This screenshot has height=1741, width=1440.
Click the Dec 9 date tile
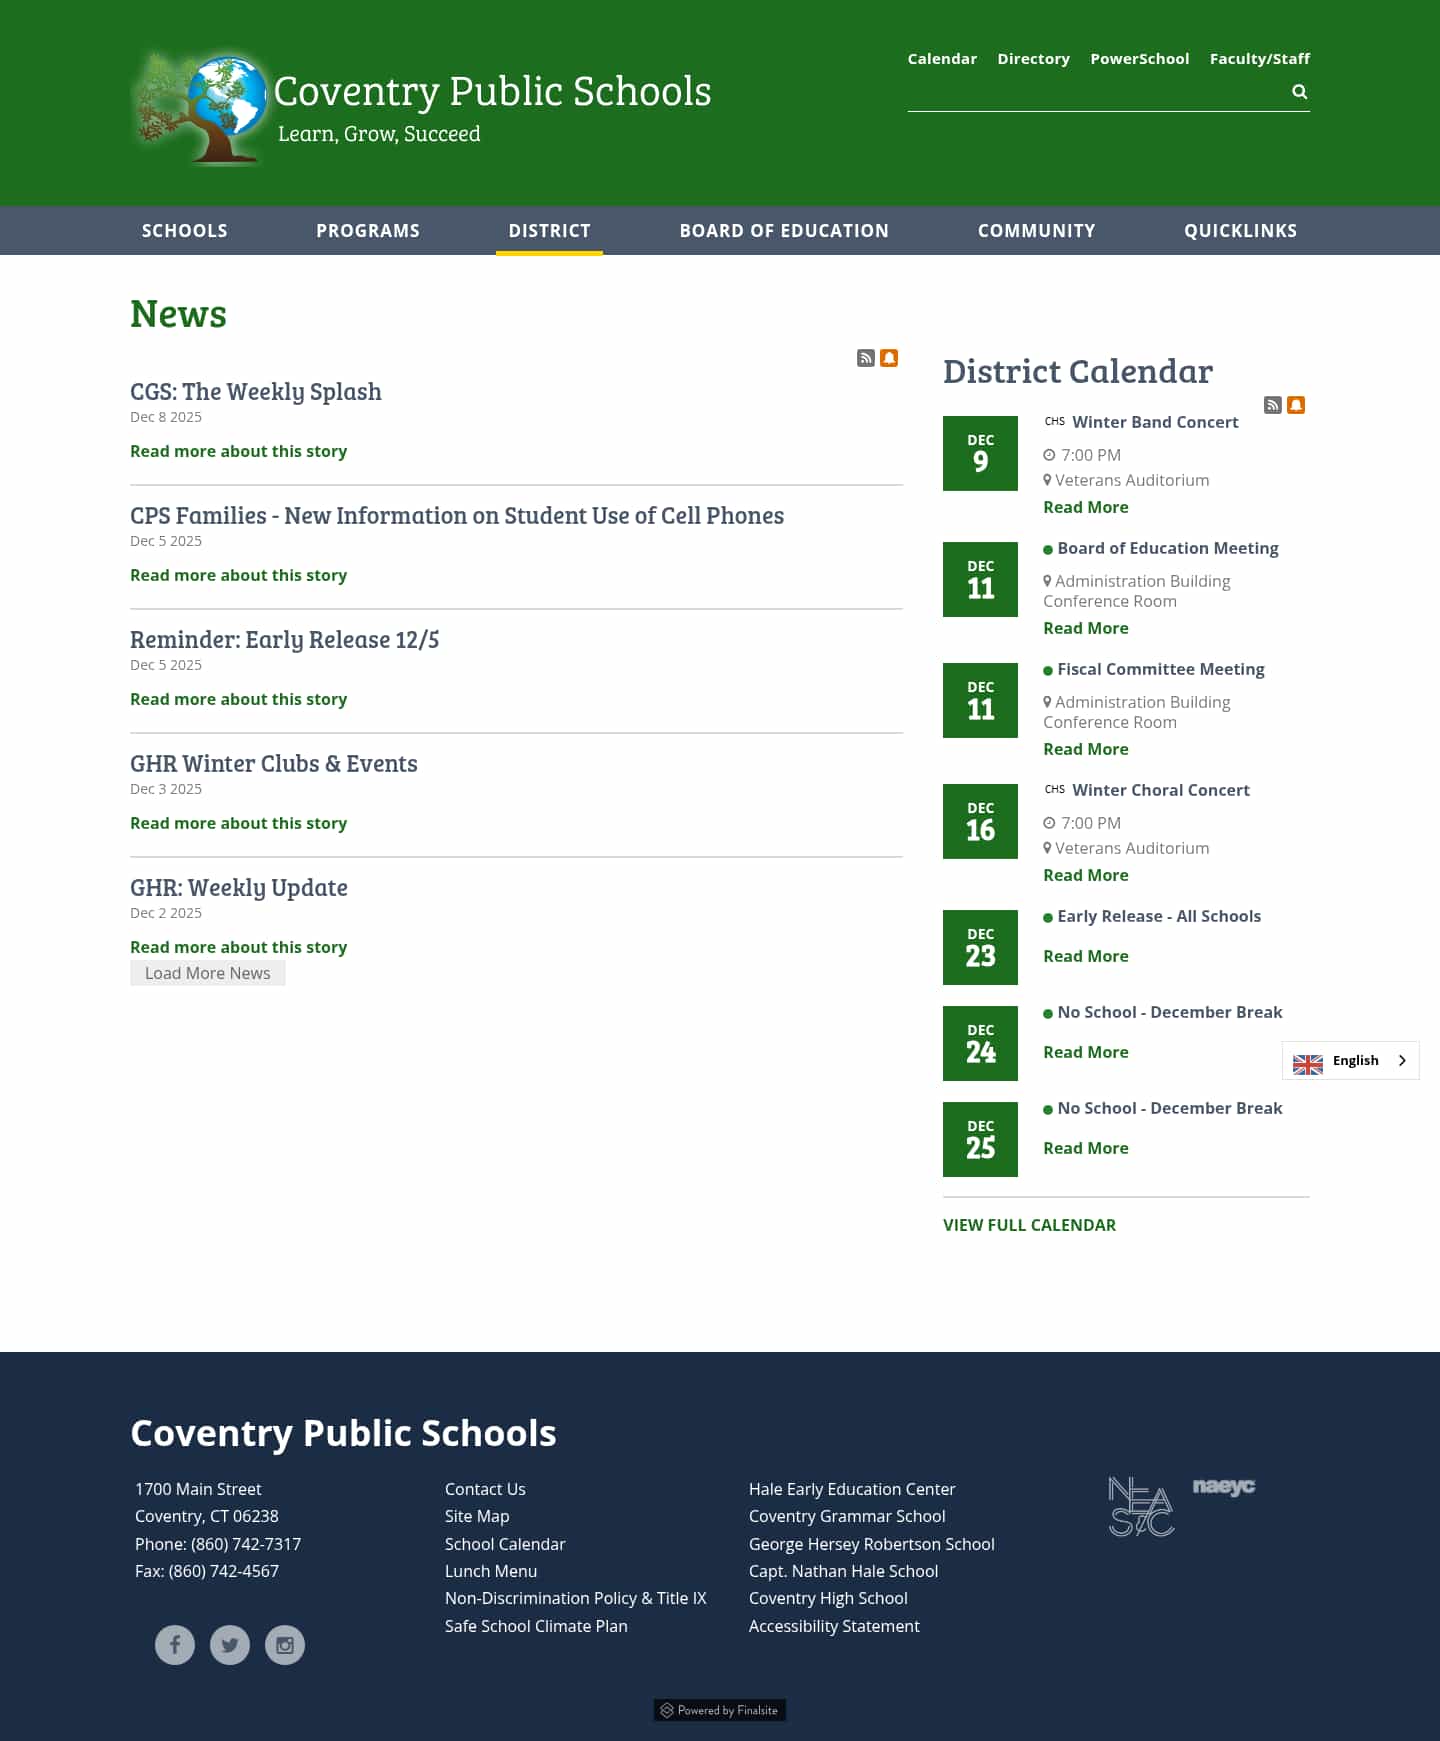(x=980, y=453)
